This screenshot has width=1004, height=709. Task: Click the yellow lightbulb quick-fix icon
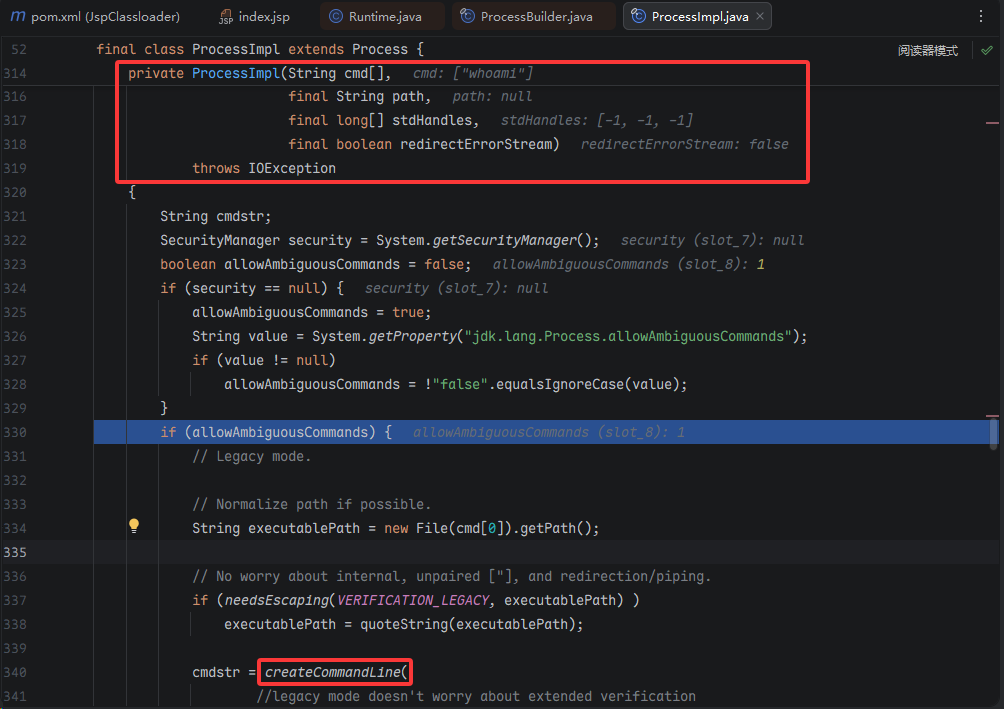click(134, 526)
